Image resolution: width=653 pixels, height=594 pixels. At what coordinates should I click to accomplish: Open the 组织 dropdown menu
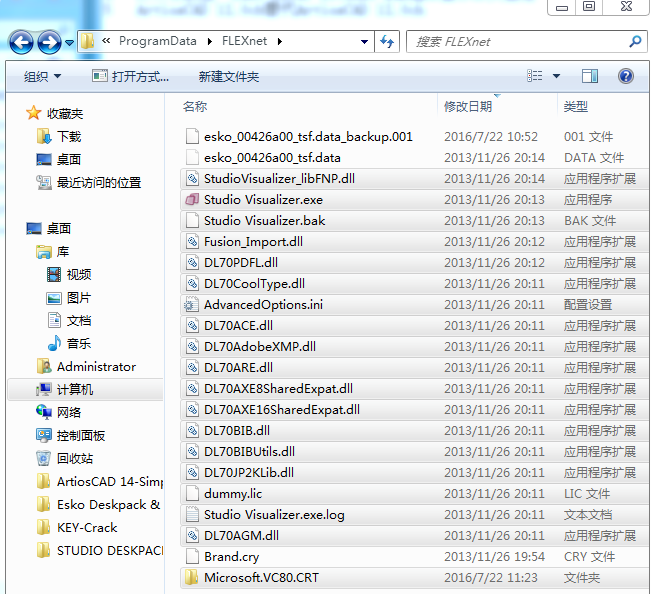pos(42,76)
